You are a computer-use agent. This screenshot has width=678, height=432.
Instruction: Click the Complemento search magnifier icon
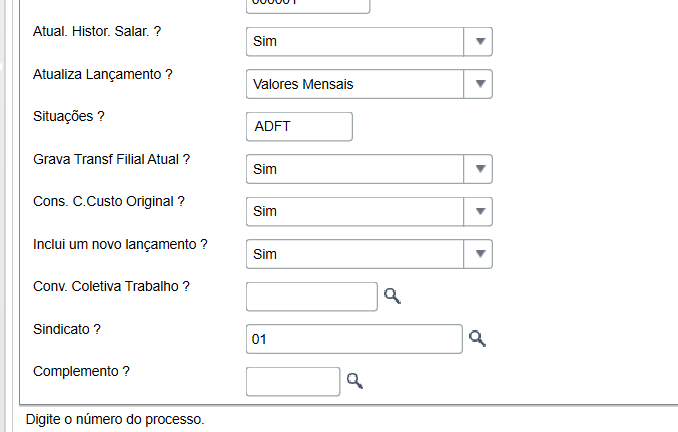(354, 381)
